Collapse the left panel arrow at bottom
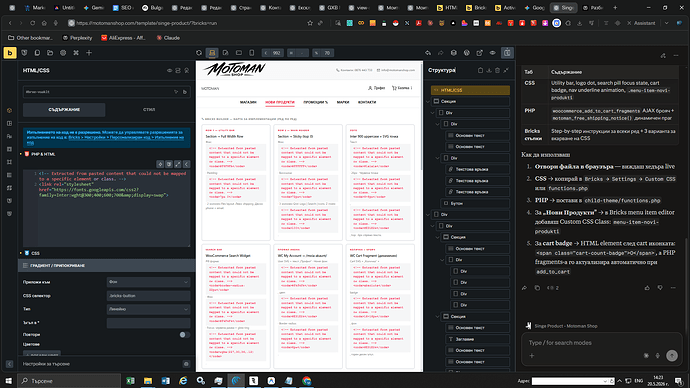 9,364
